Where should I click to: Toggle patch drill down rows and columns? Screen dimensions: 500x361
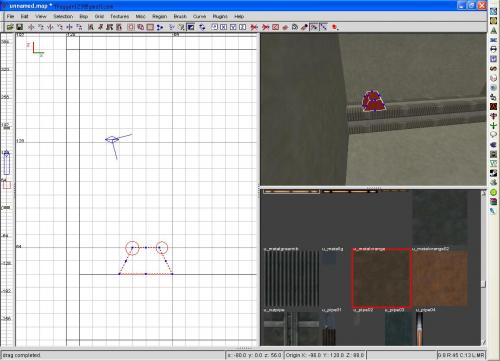pos(323,27)
